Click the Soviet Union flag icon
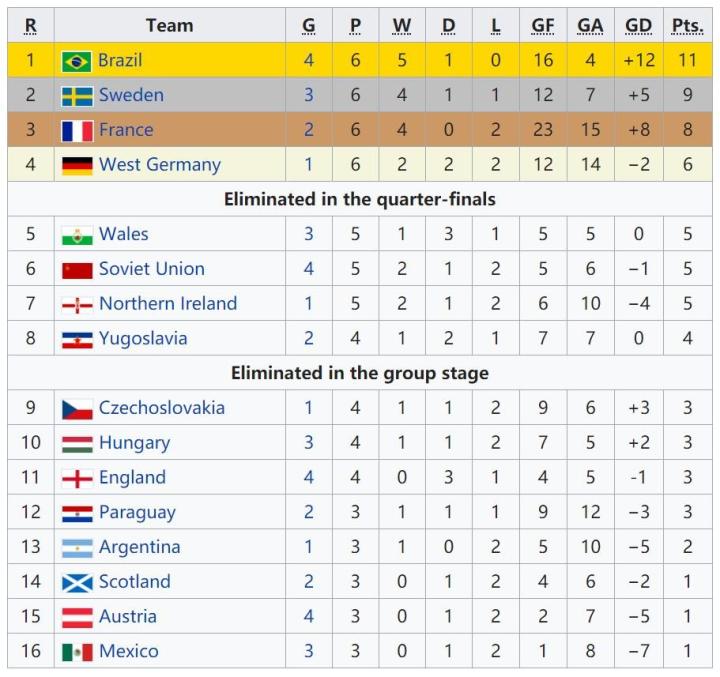This screenshot has height=677, width=720. pos(76,270)
